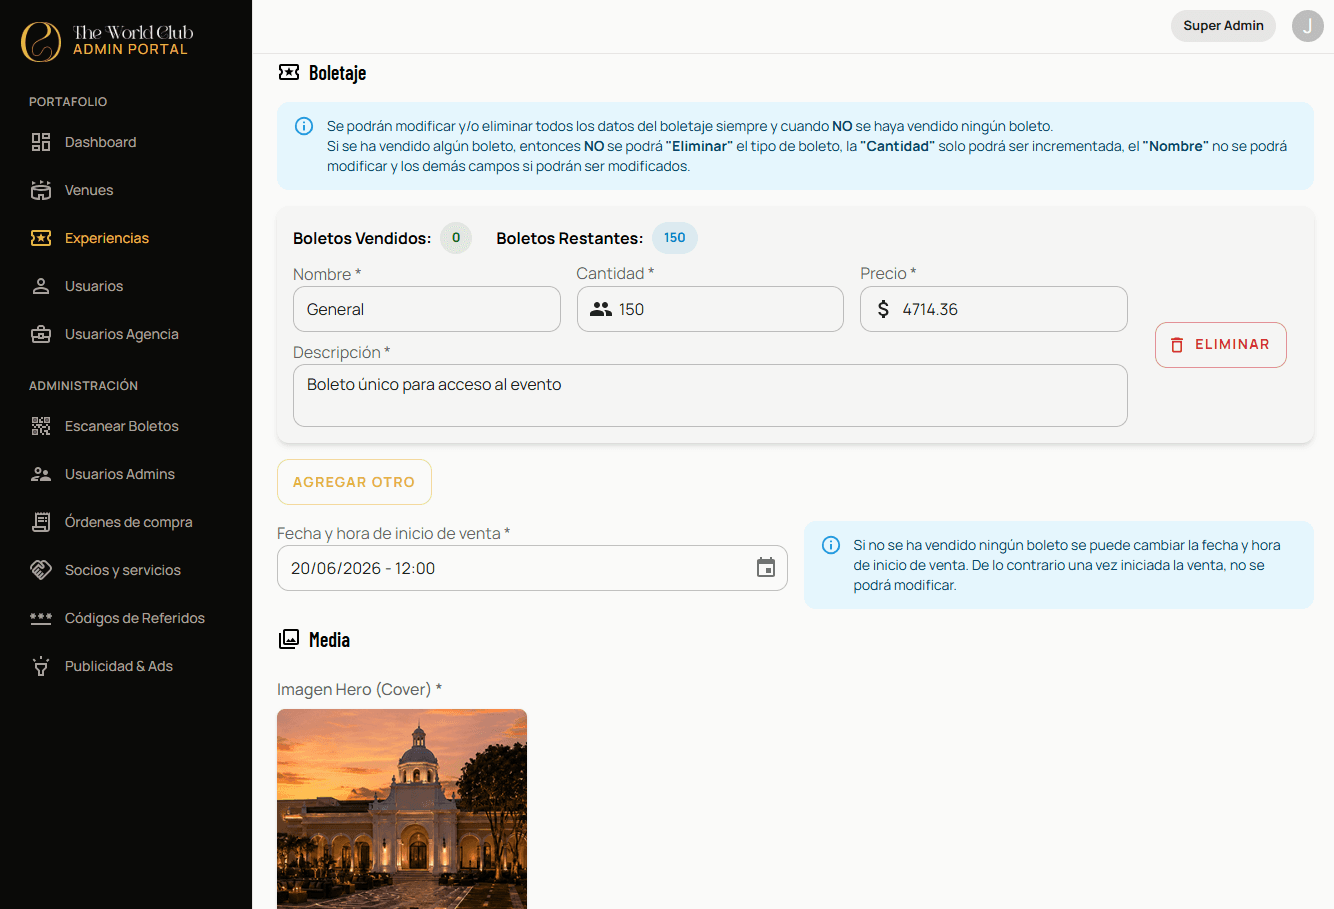Click the sale start date field
The image size is (1334, 909).
(x=532, y=568)
